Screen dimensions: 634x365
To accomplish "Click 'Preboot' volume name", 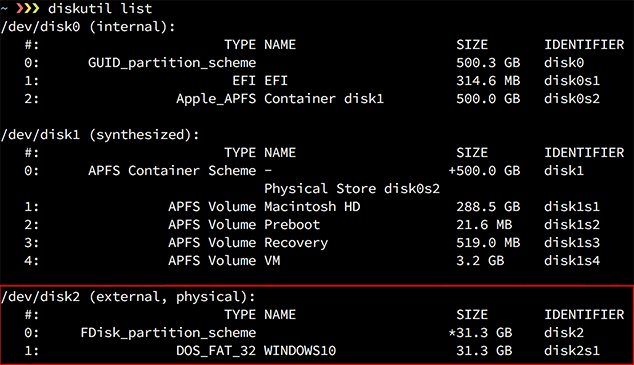I will tap(292, 224).
